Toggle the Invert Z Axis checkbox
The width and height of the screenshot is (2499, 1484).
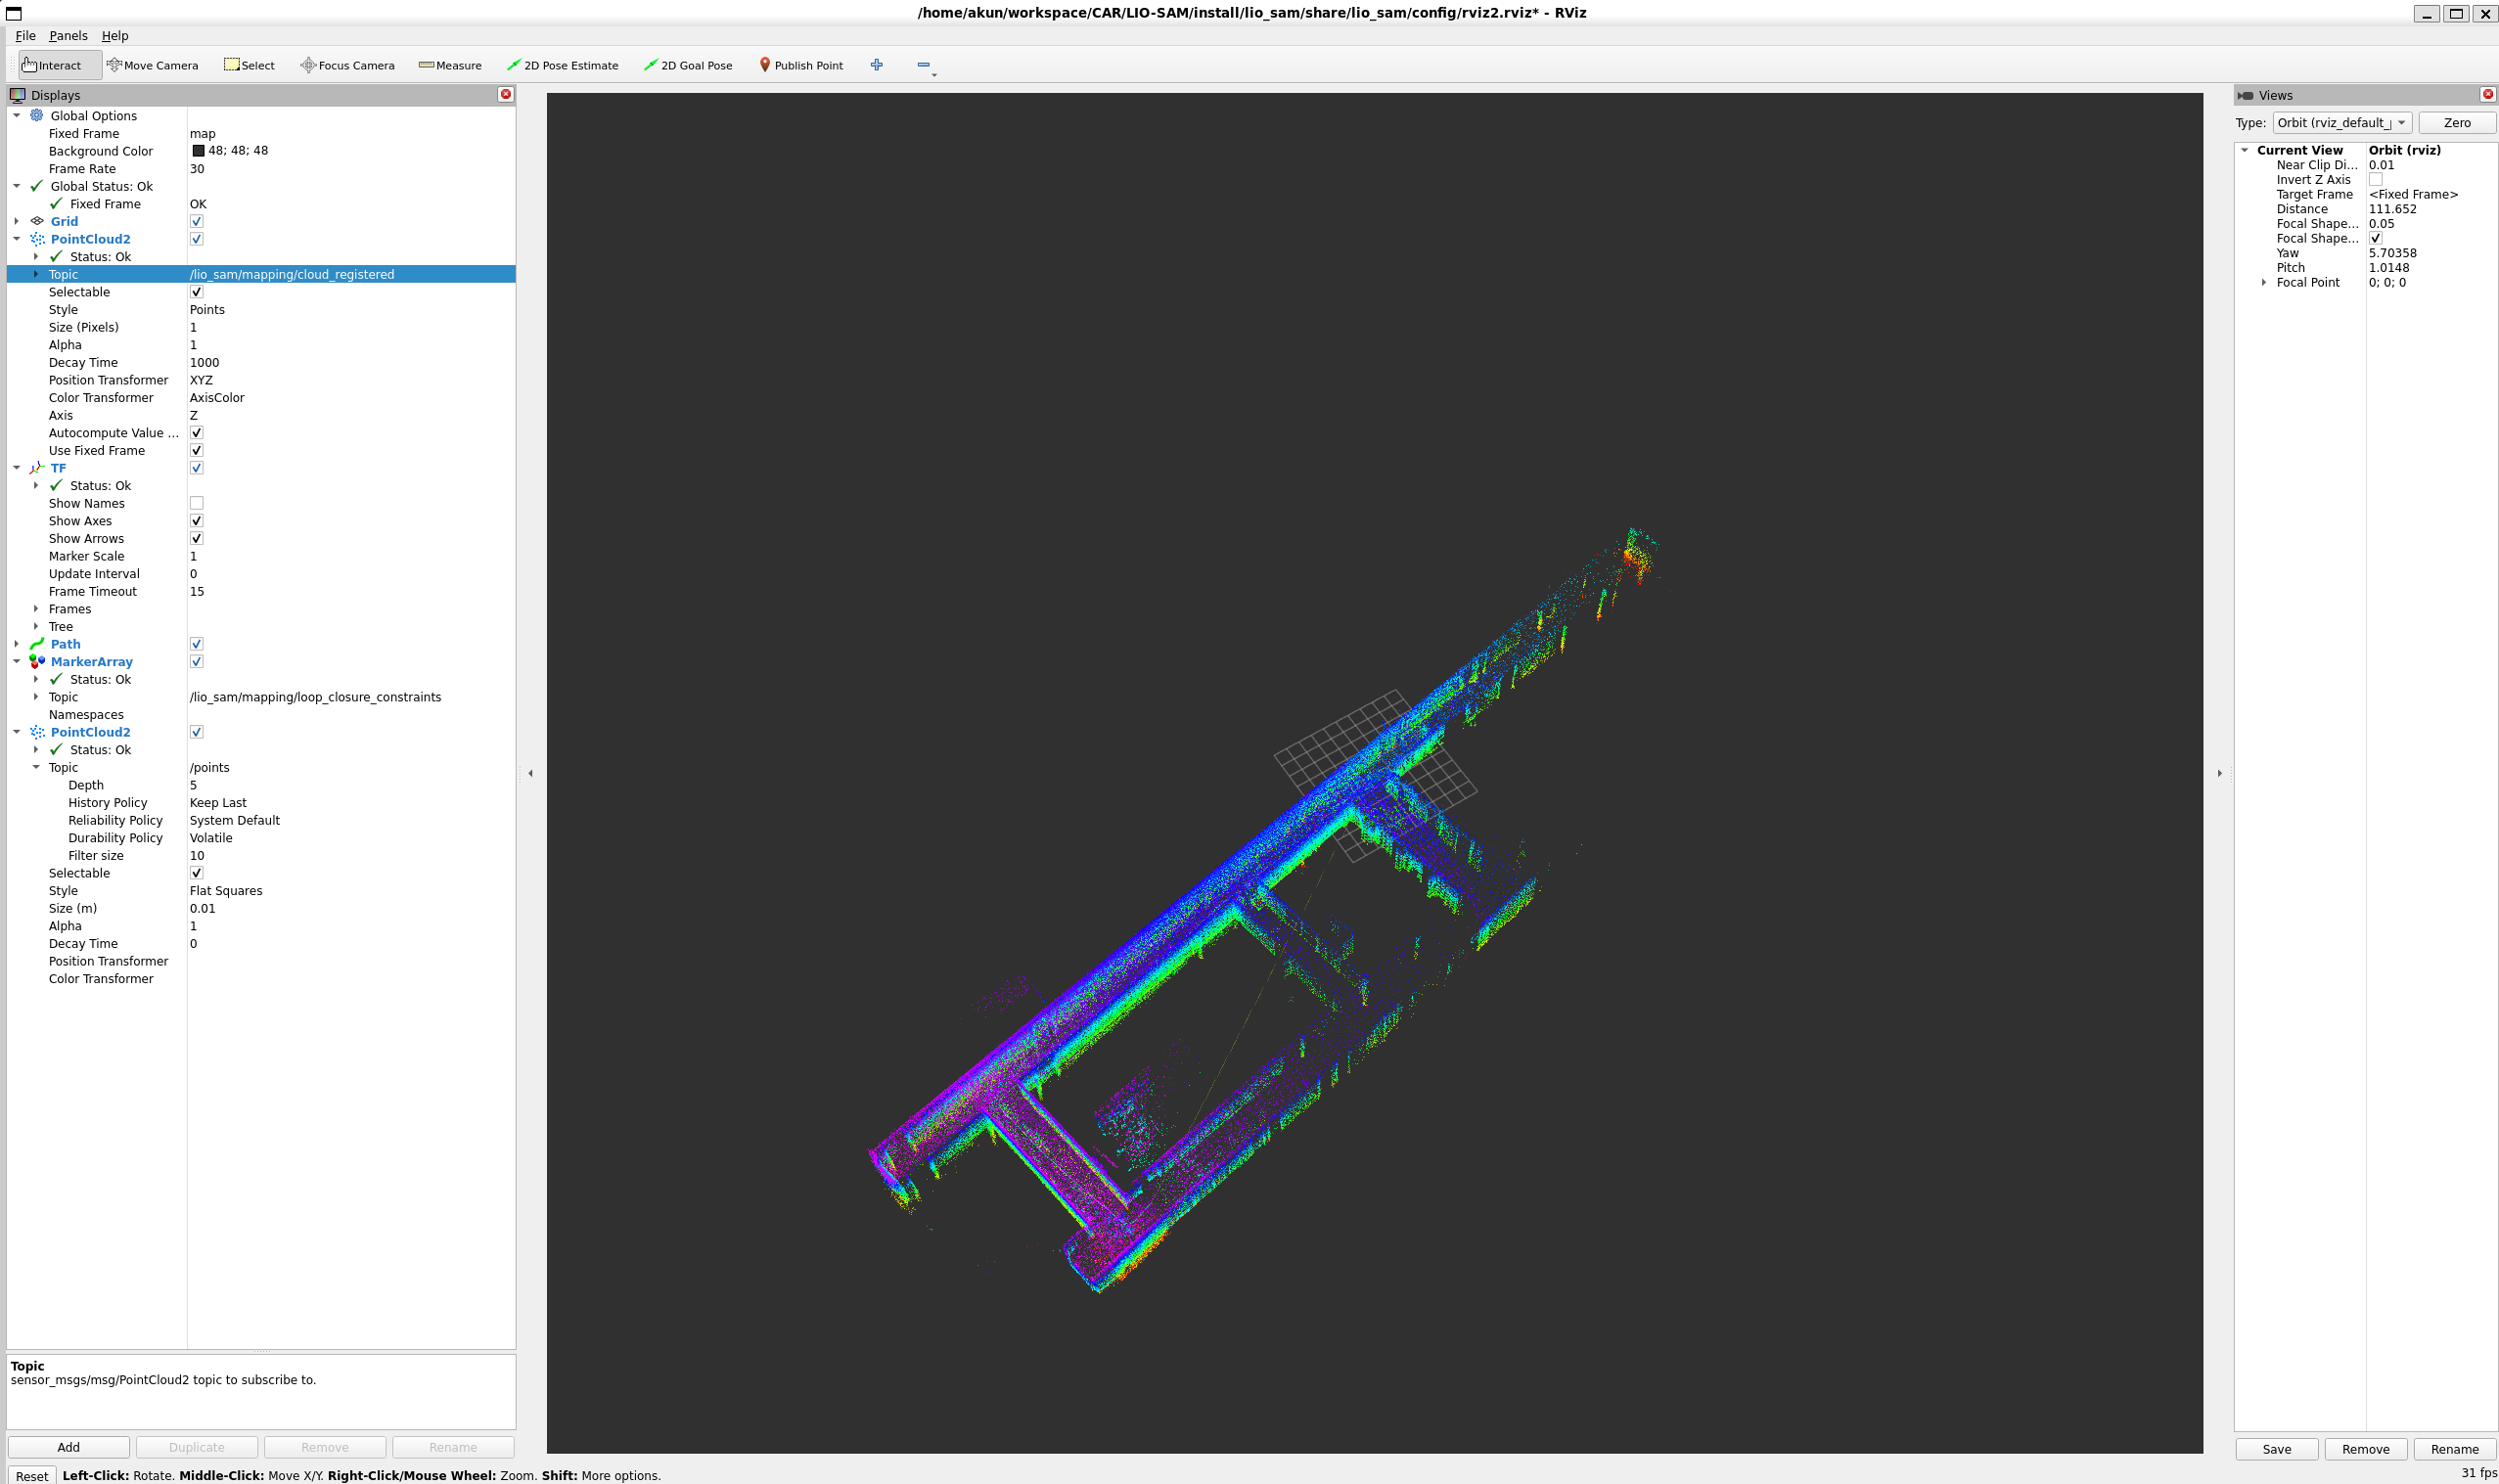pyautogui.click(x=2374, y=180)
